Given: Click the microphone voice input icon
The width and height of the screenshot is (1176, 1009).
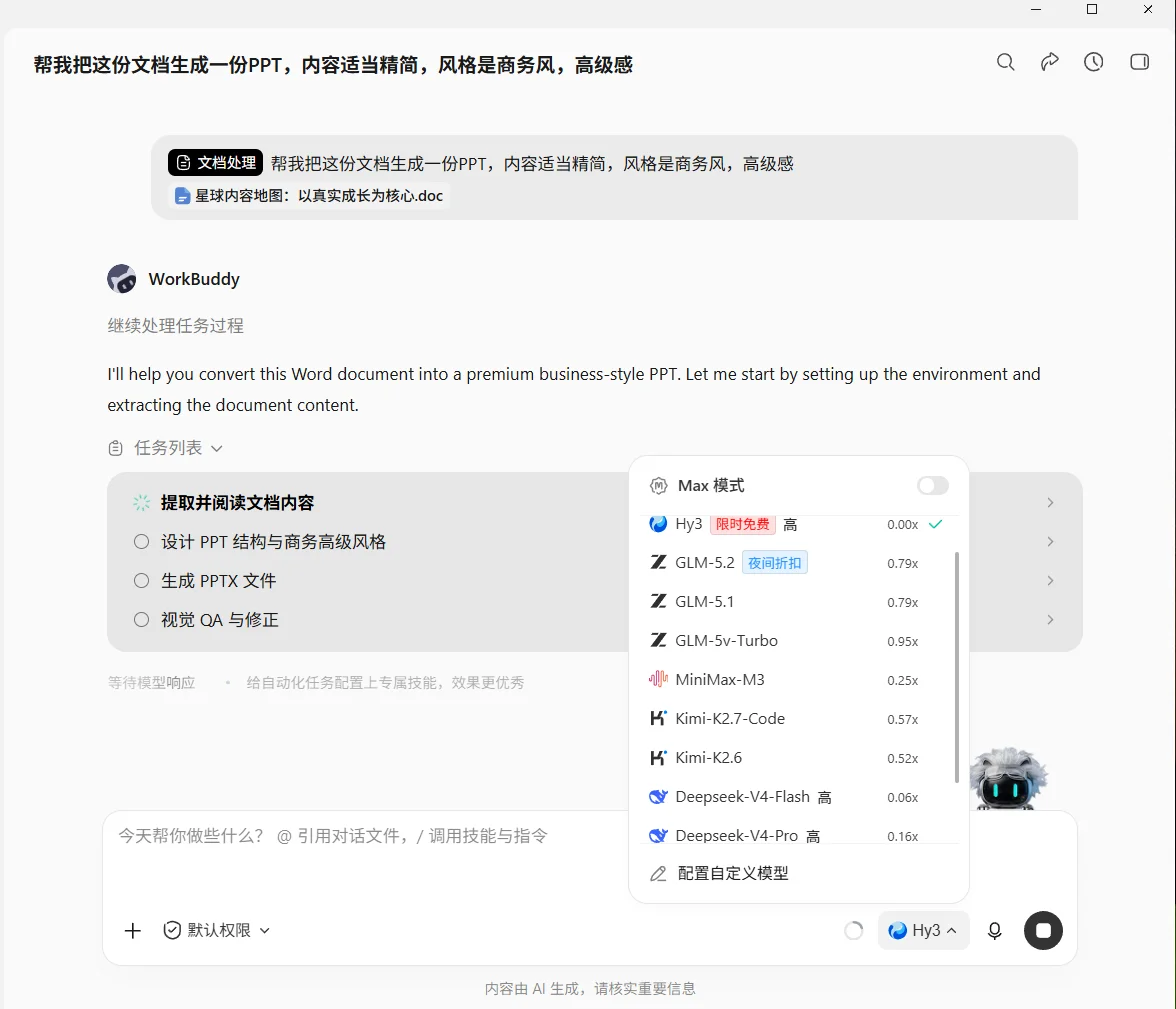Looking at the screenshot, I should [x=994, y=930].
